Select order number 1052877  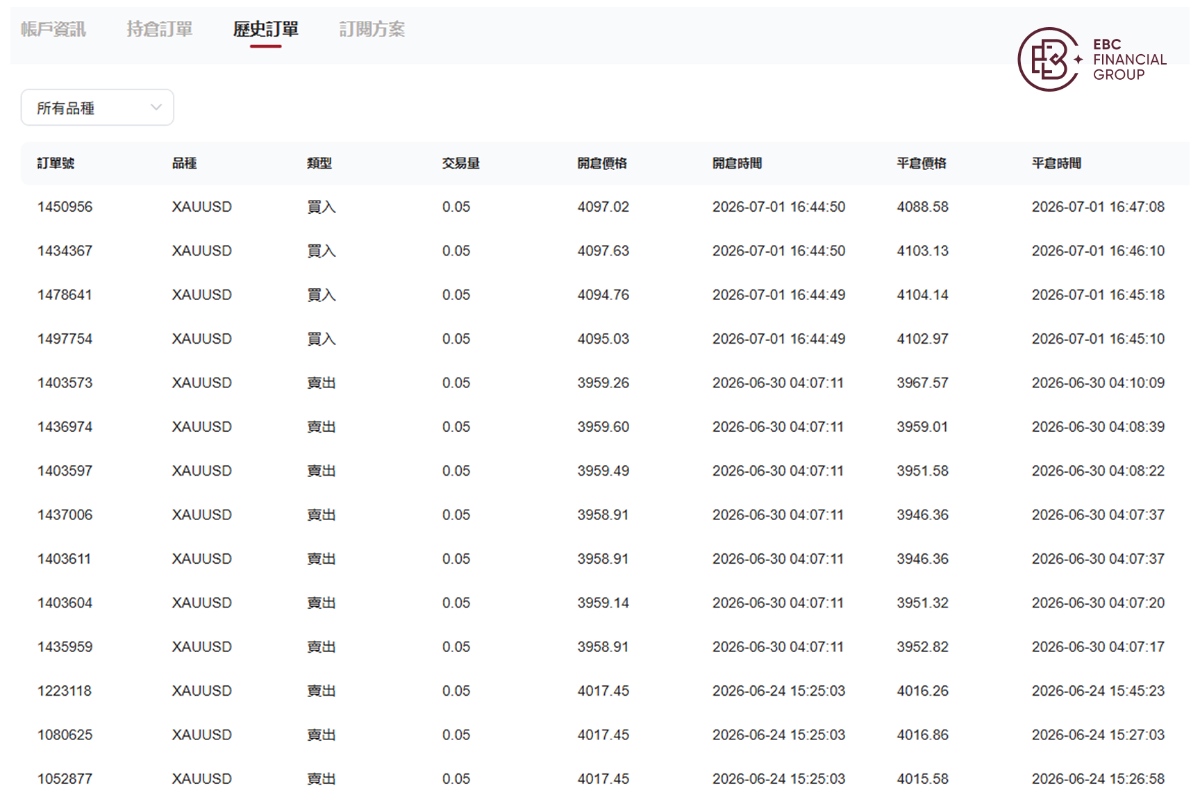pyautogui.click(x=65, y=779)
